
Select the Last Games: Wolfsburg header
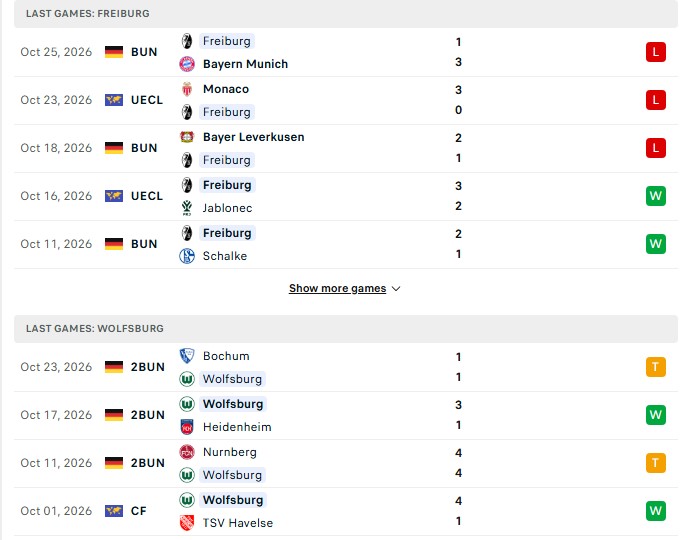[346, 329]
